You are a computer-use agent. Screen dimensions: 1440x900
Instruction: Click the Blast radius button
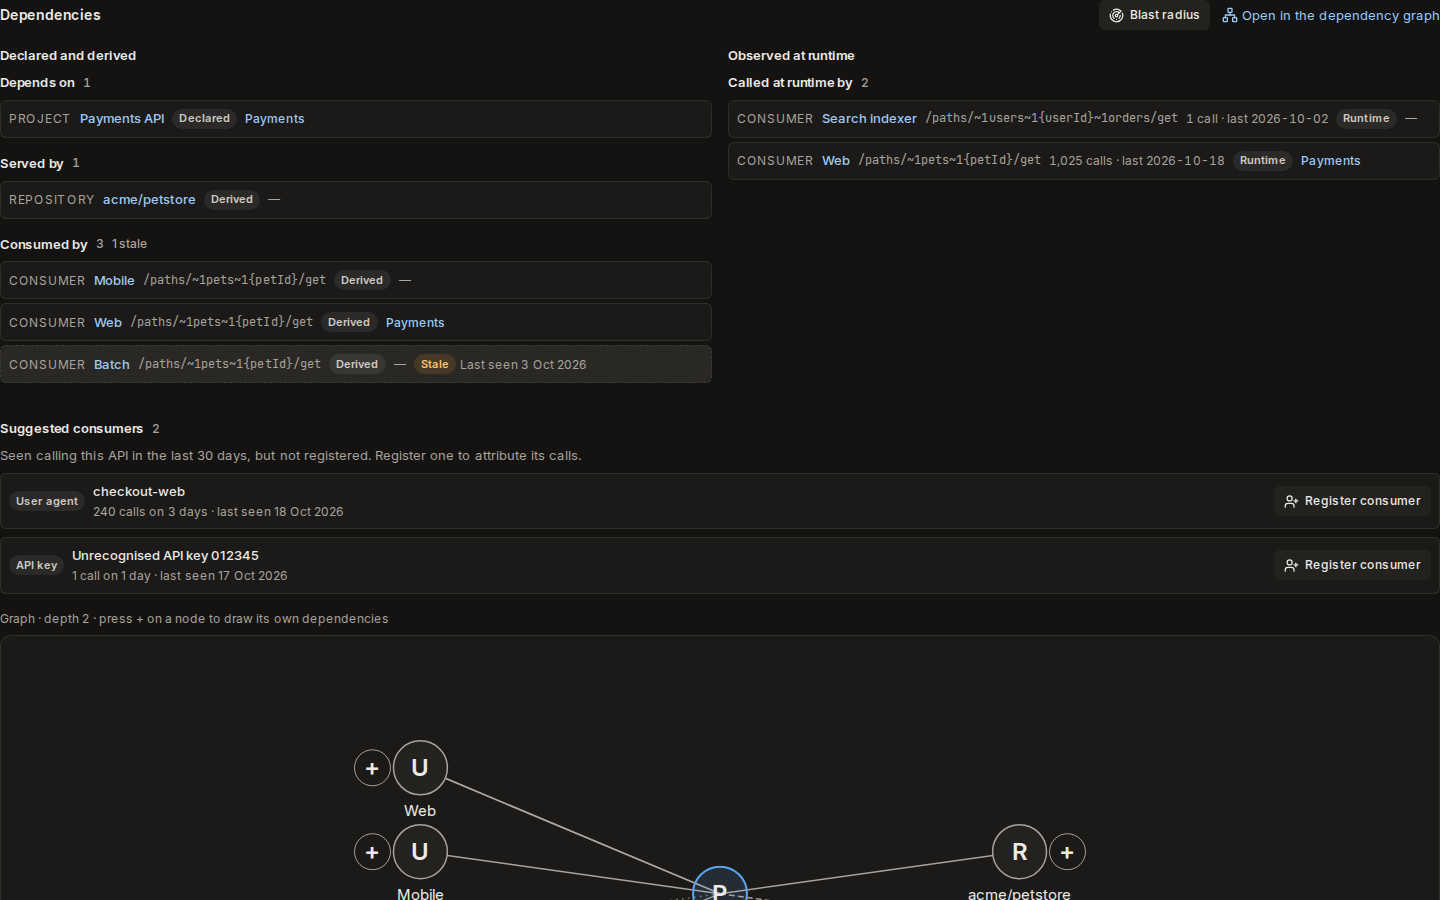pyautogui.click(x=1154, y=15)
